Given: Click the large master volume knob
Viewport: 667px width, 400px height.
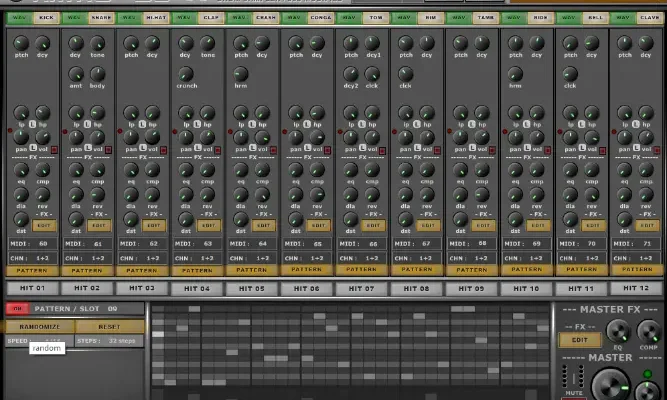Looking at the screenshot, I should (x=609, y=385).
